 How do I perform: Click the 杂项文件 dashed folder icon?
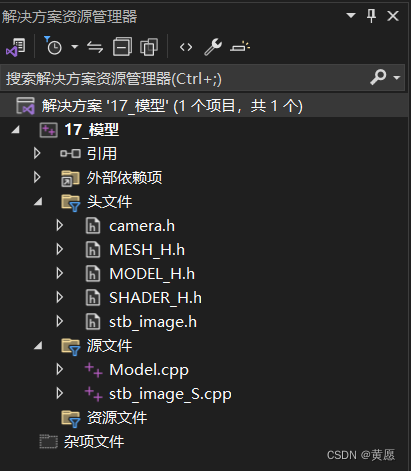(x=49, y=442)
